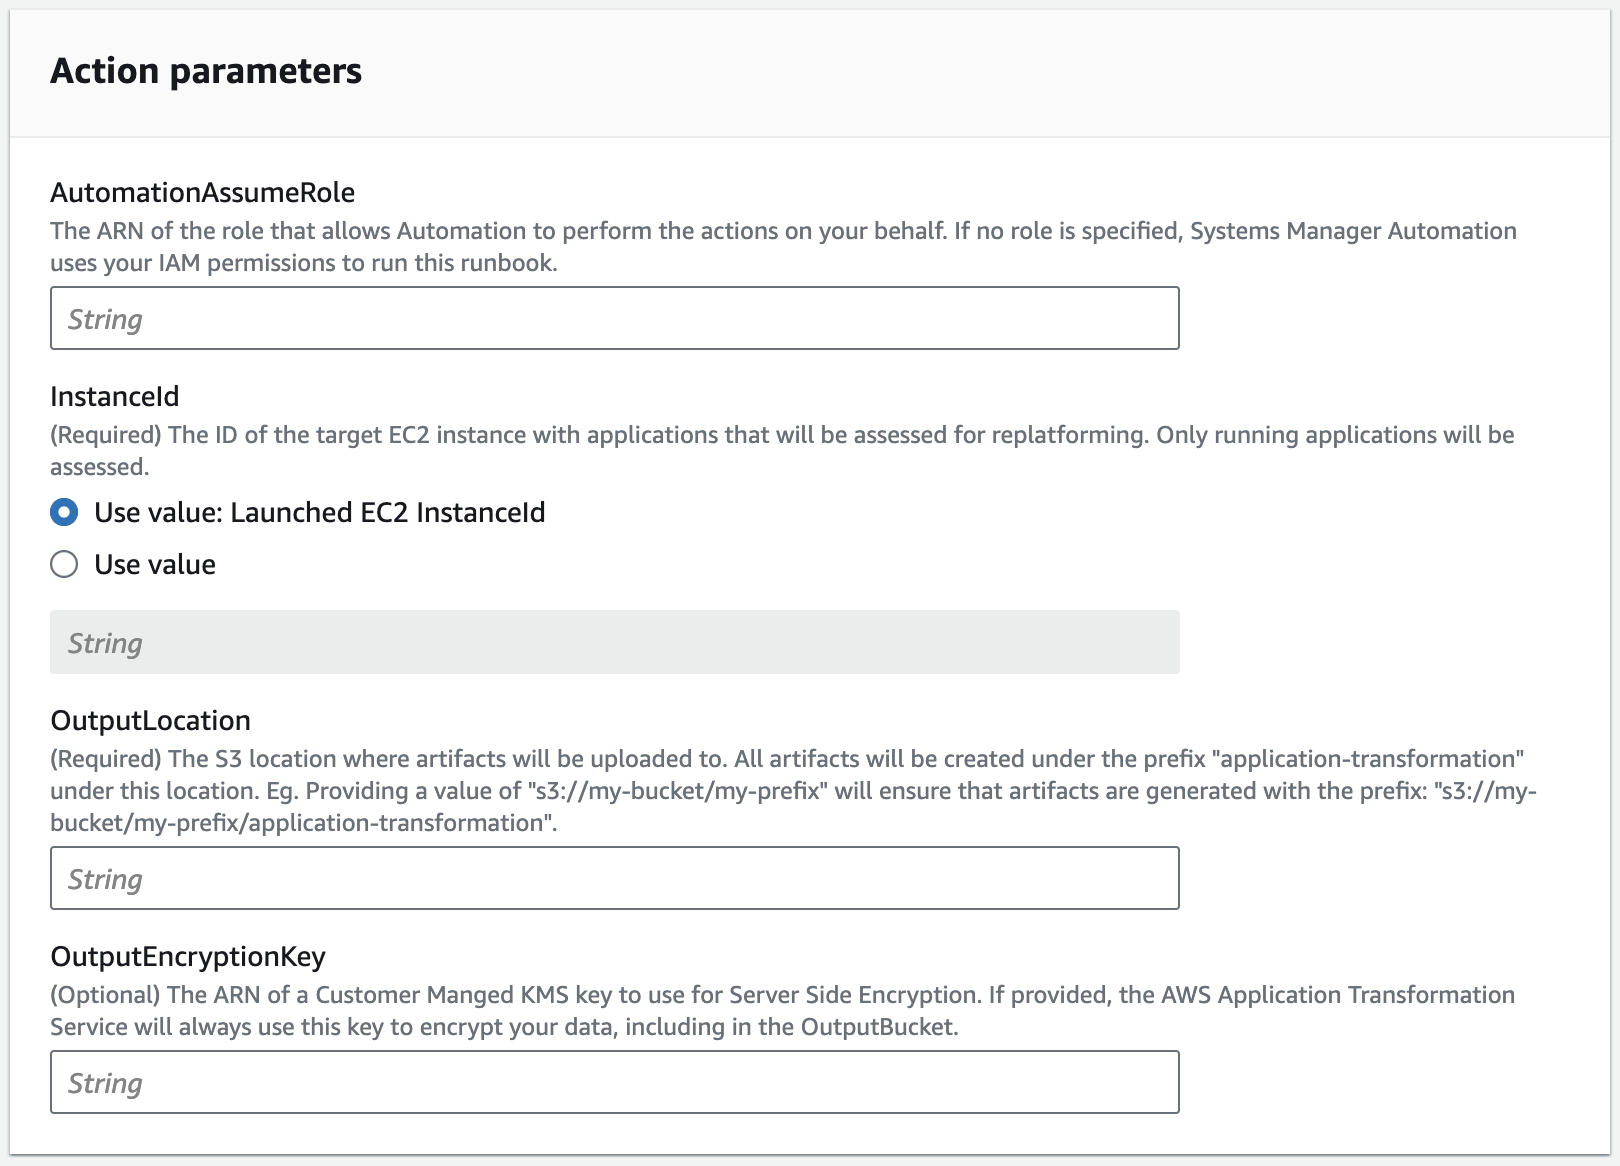
Task: Click the AutomationAssumeRole String input field
Action: coord(613,317)
